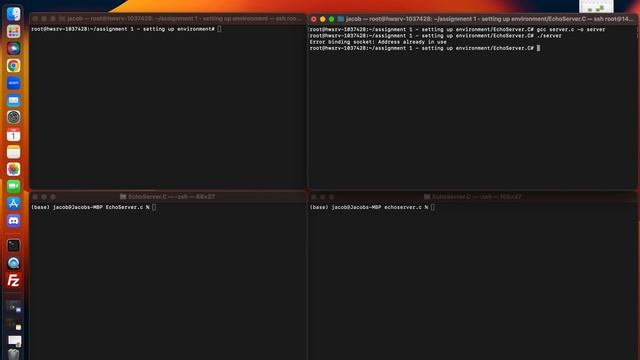Open the App Store from the dock
640x360 pixels.
pos(13,203)
